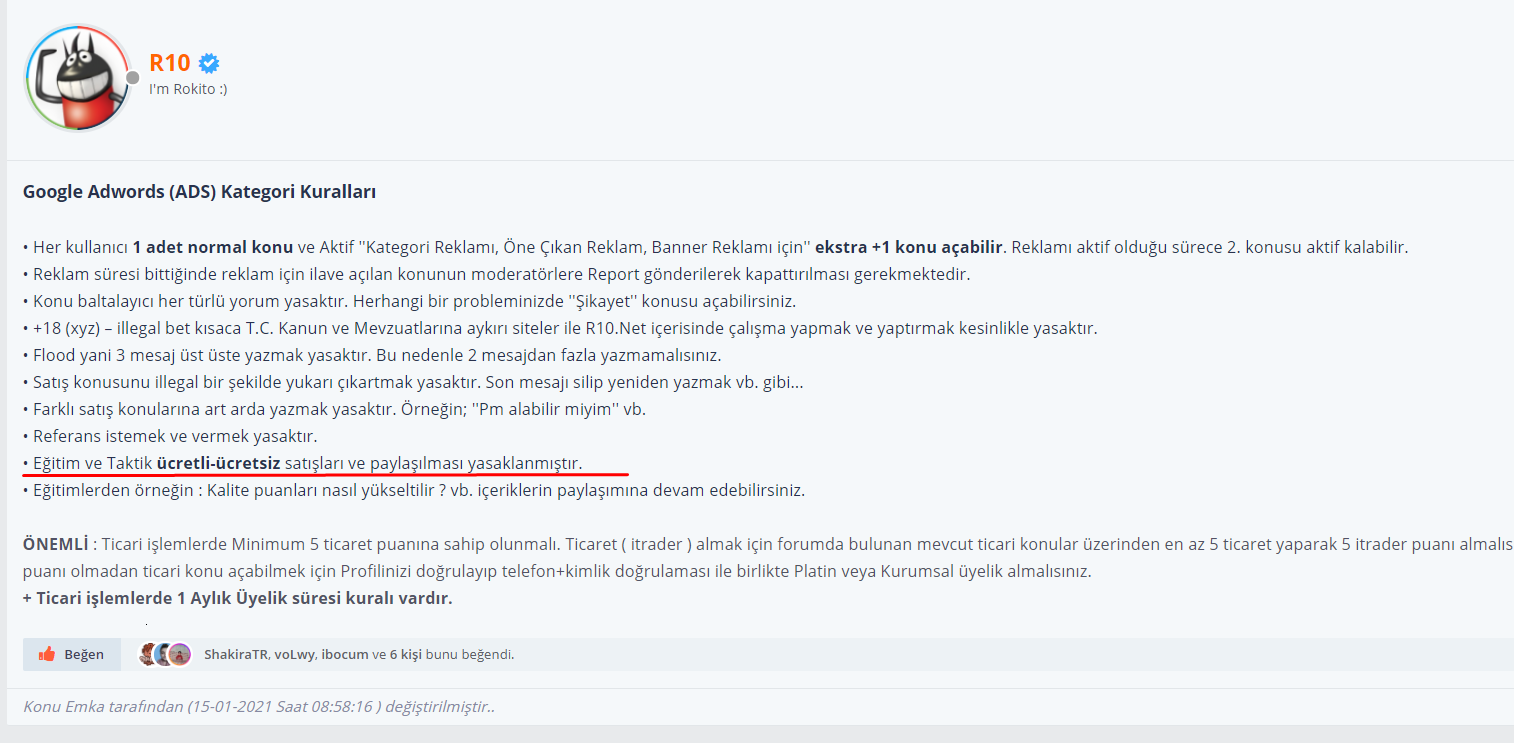
Task: Click the rule "Referans istemek ve vermek yasaktır"
Action: pos(170,436)
